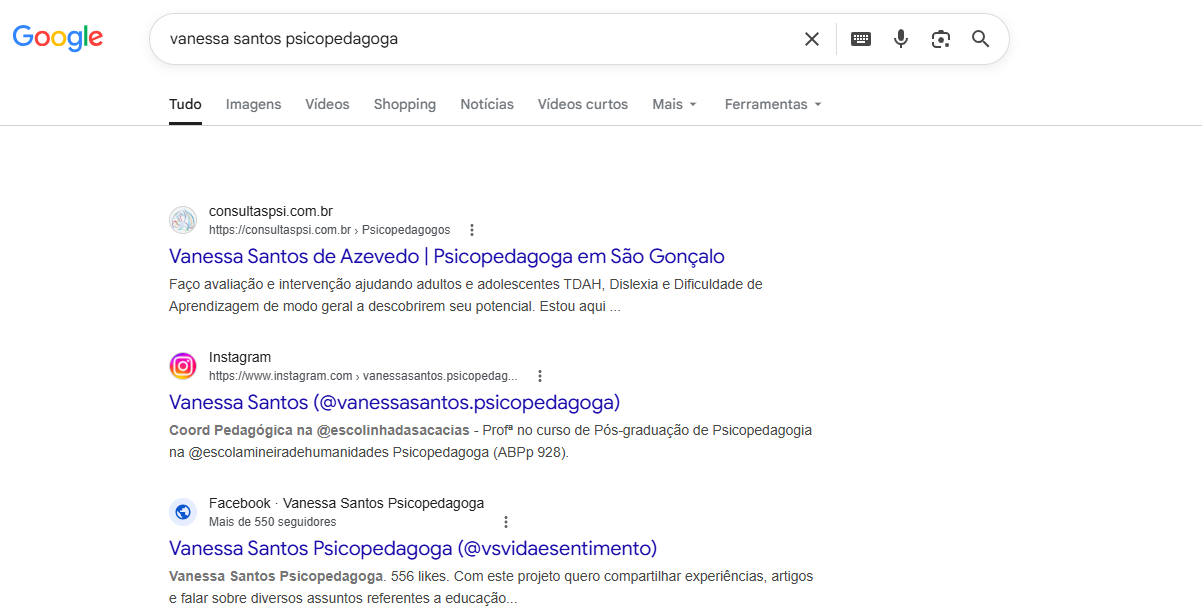This screenshot has height=615, width=1202.
Task: Switch to the Imagens tab
Action: [x=254, y=104]
